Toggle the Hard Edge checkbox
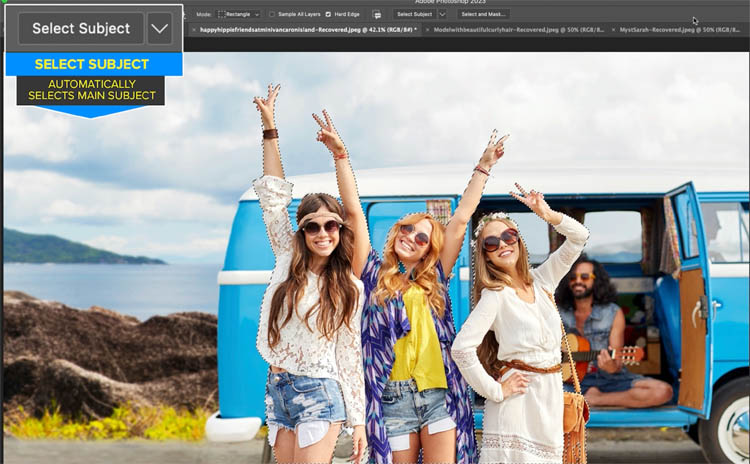 328,14
